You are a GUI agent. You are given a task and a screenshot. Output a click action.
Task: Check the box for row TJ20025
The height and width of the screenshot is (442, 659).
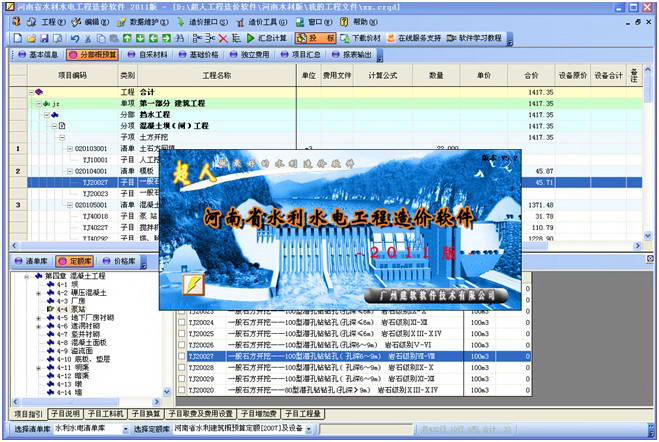[182, 334]
